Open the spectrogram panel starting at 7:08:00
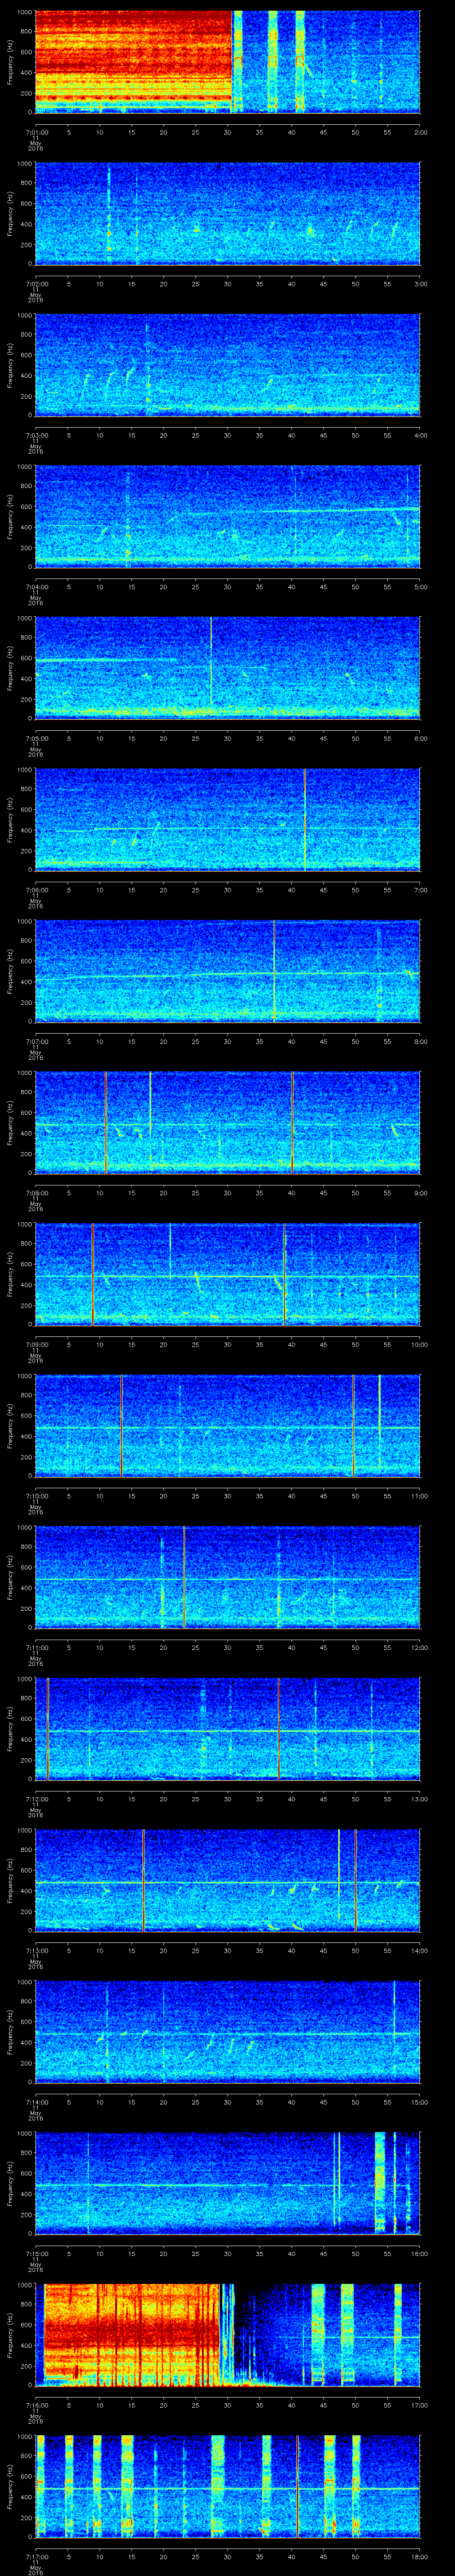Screen dimensions: 455x2576 (x=227, y=1123)
